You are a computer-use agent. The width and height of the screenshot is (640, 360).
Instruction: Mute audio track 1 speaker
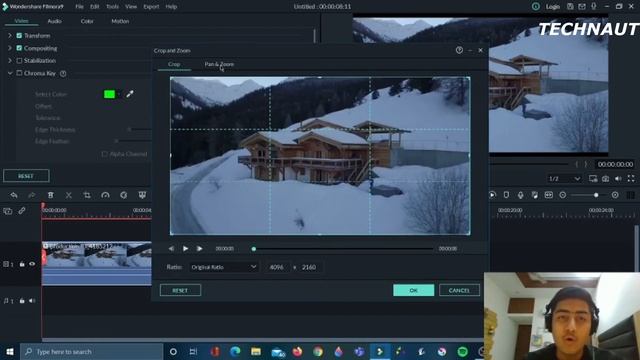(x=32, y=301)
